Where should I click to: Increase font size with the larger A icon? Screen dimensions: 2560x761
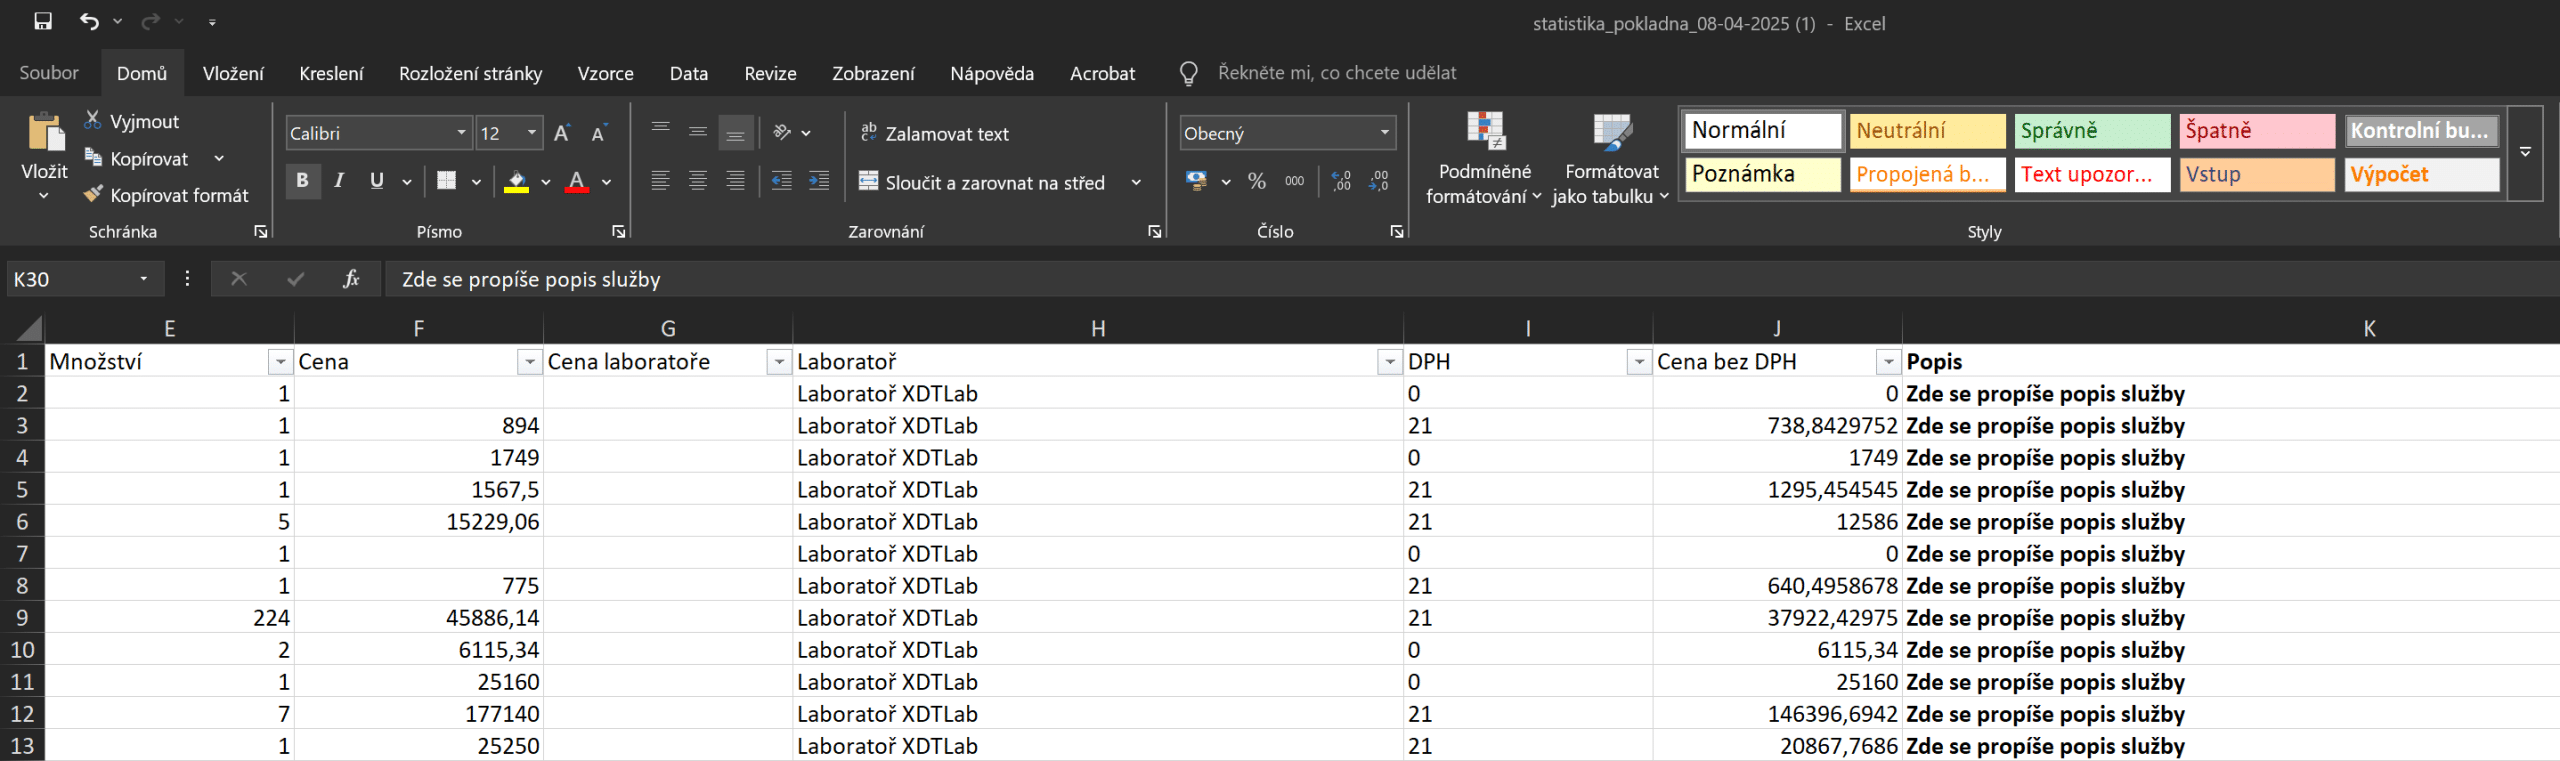click(562, 133)
